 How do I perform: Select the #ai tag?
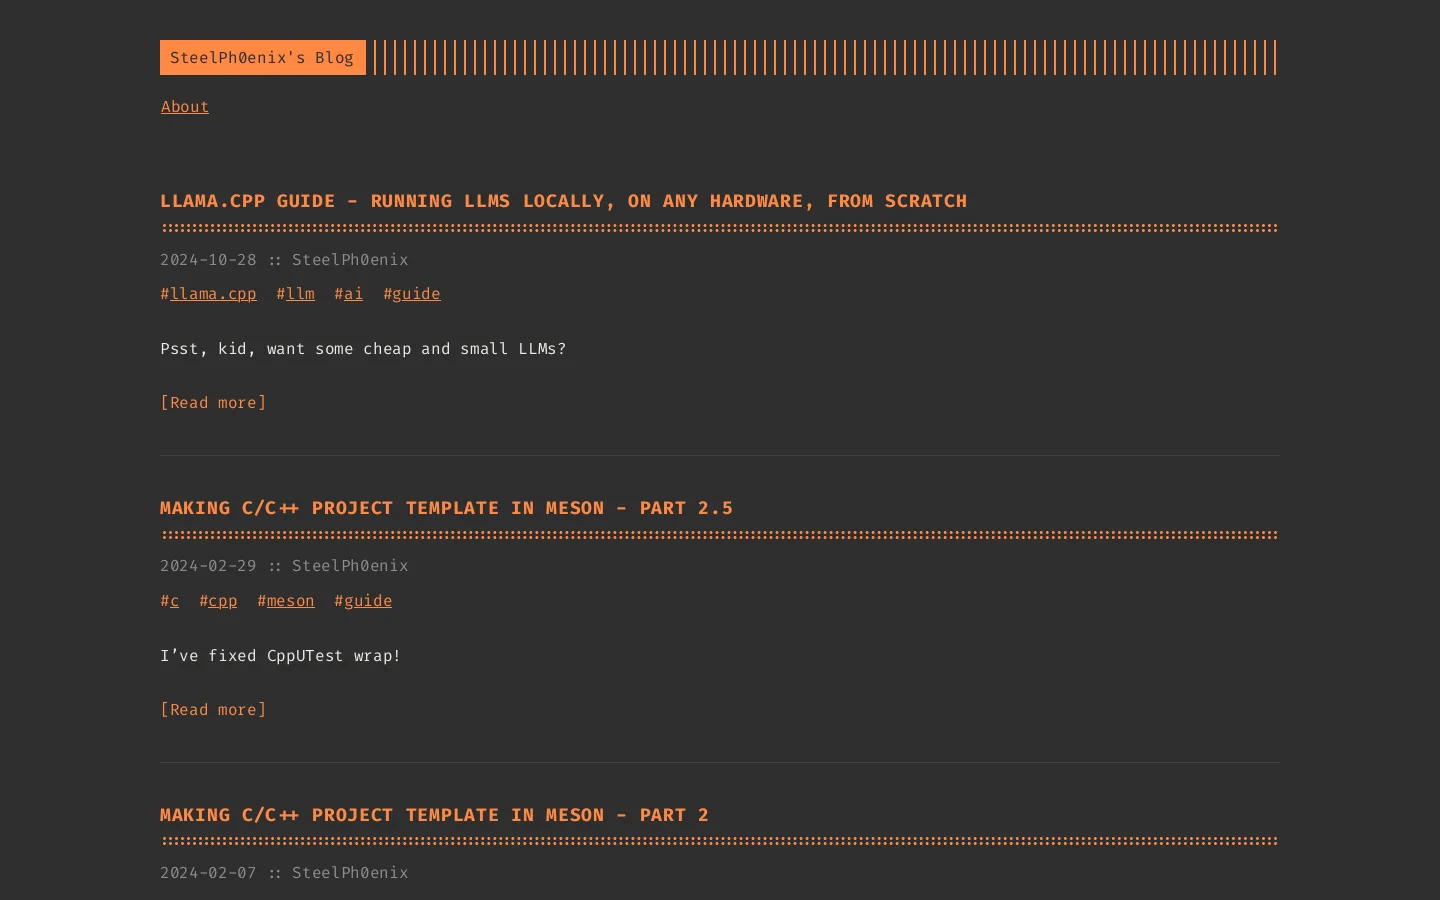click(353, 294)
